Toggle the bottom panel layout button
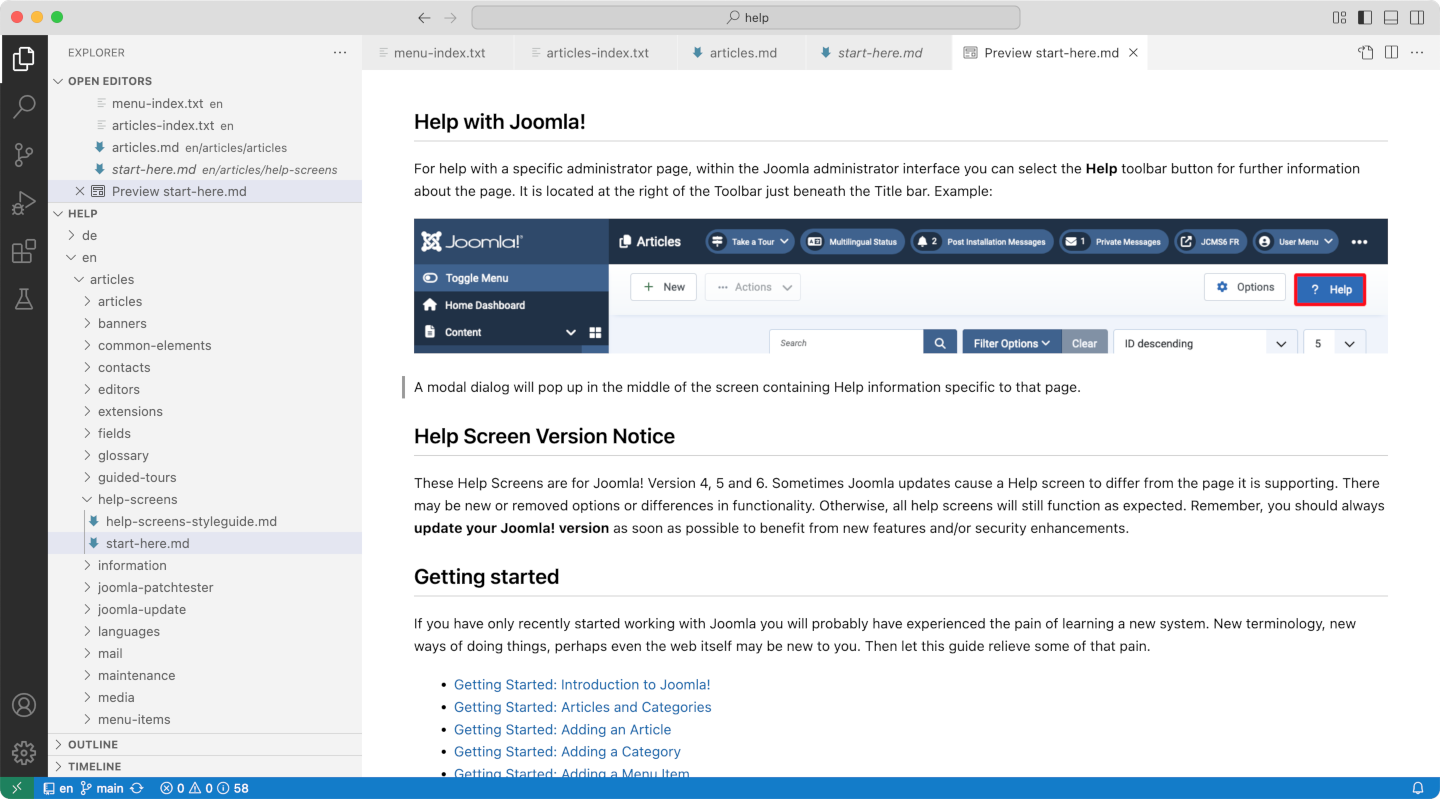Image resolution: width=1440 pixels, height=799 pixels. click(x=1391, y=17)
